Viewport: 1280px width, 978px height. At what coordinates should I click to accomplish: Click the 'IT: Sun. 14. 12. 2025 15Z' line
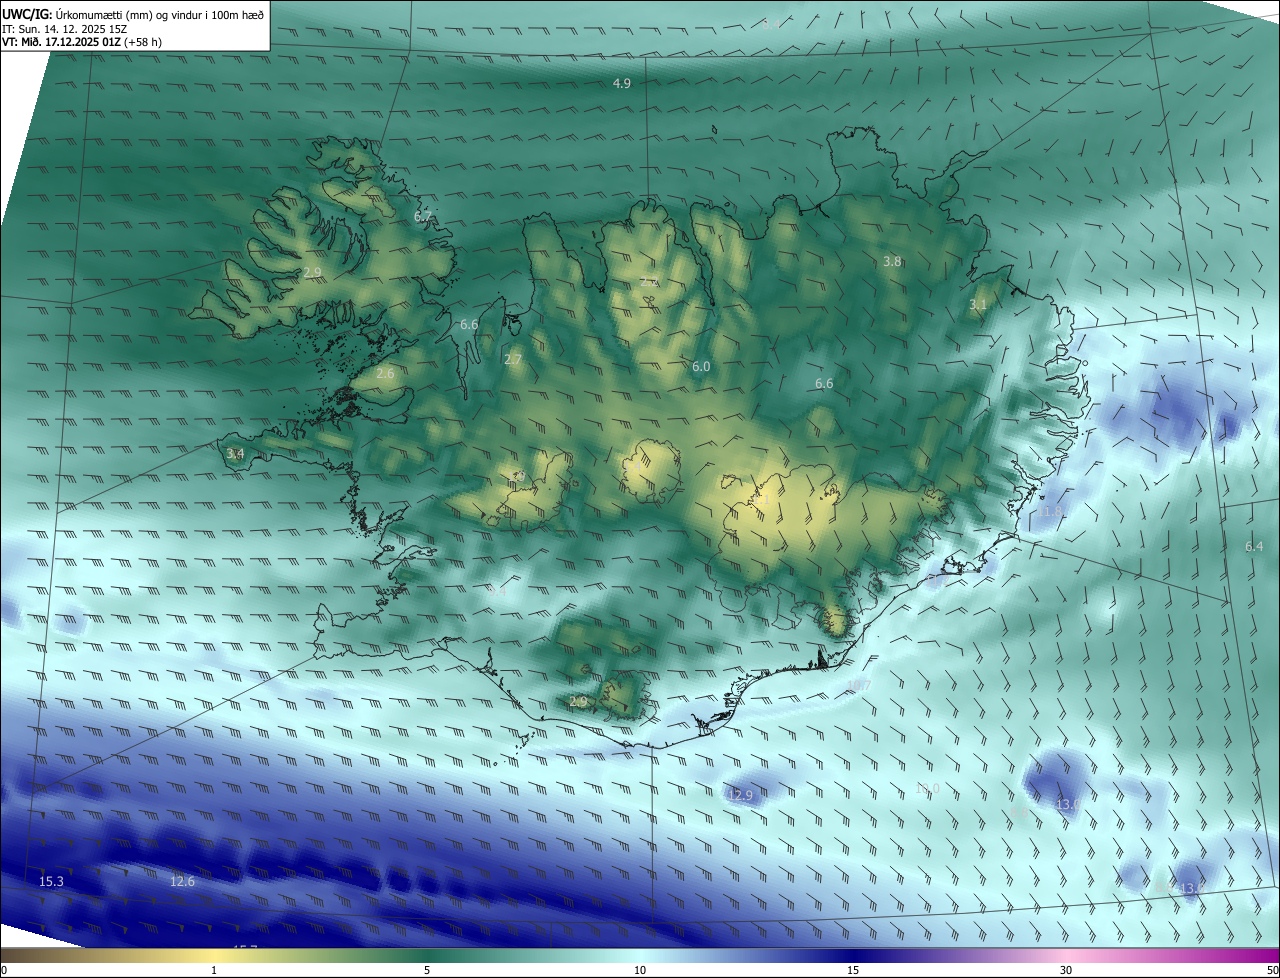pos(62,28)
